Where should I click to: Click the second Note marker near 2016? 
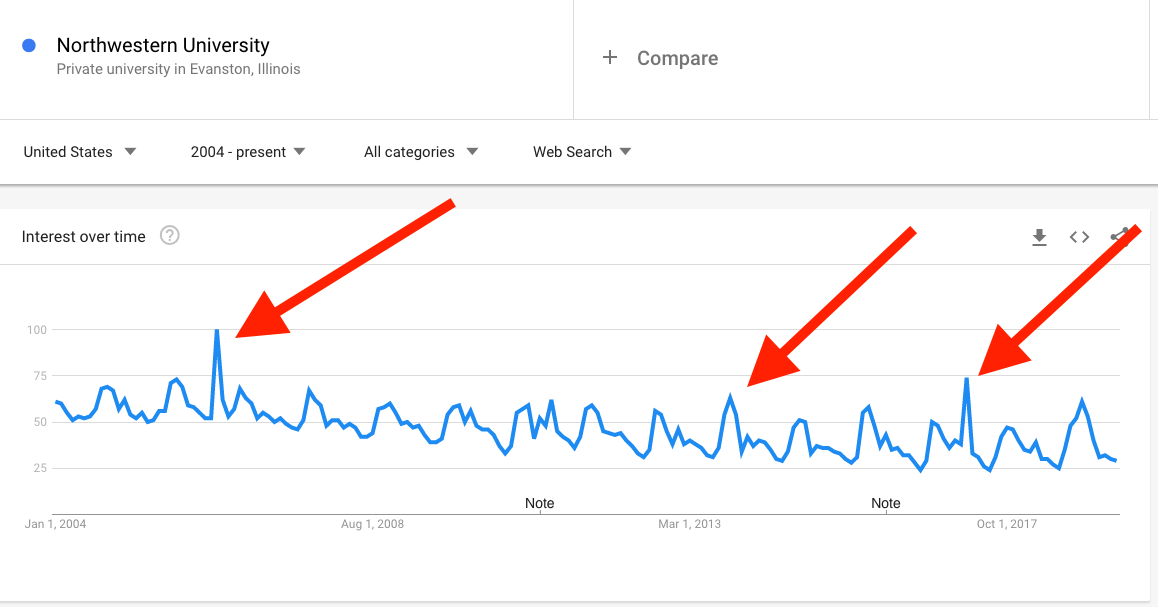click(x=885, y=503)
